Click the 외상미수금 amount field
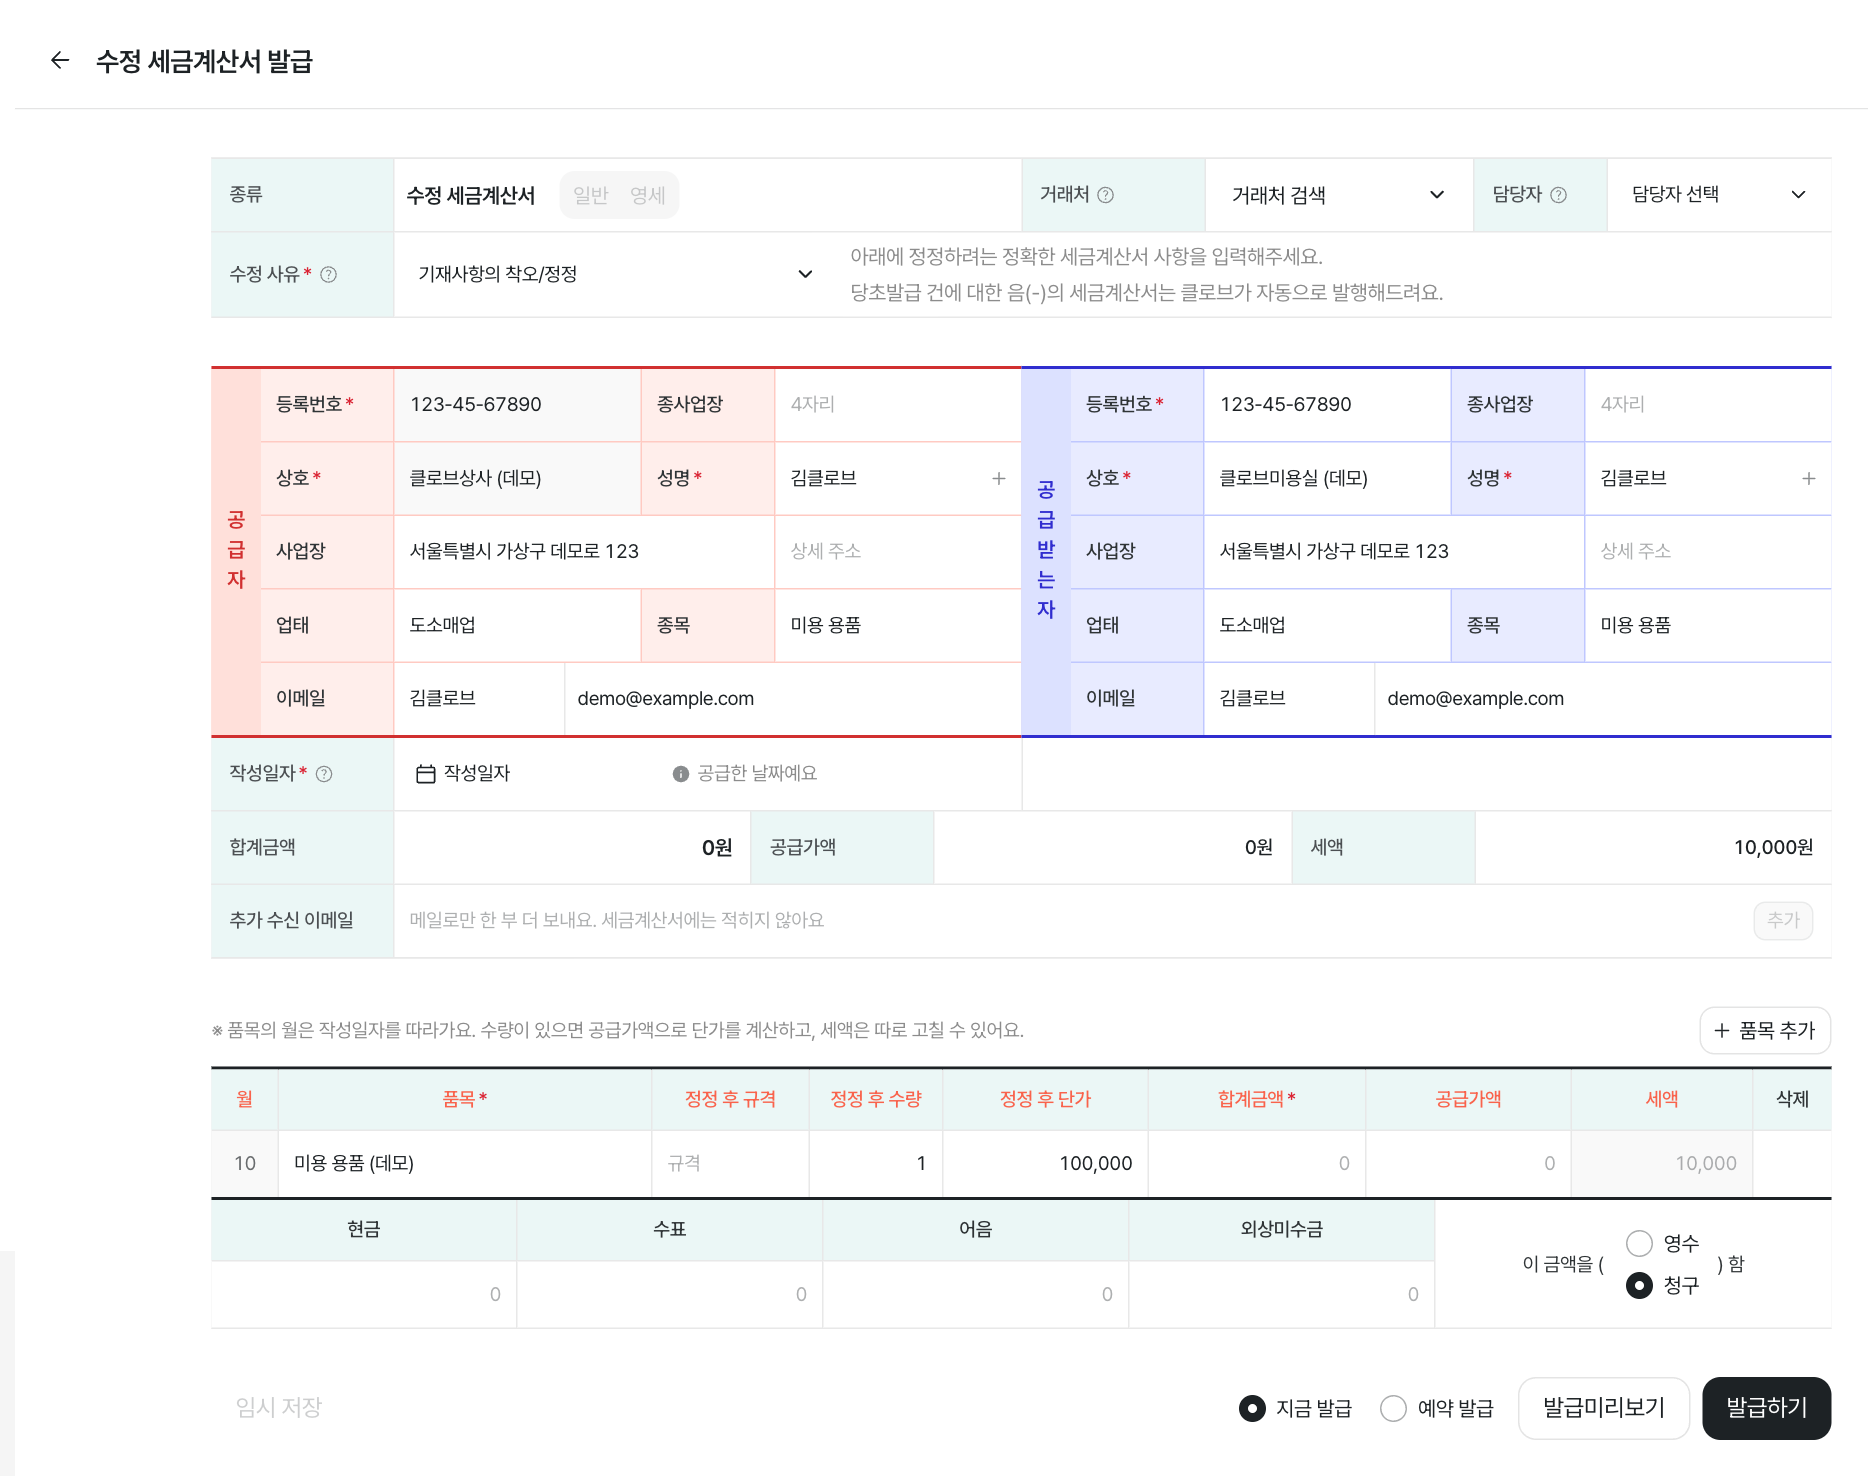The image size is (1868, 1476). click(x=1282, y=1294)
